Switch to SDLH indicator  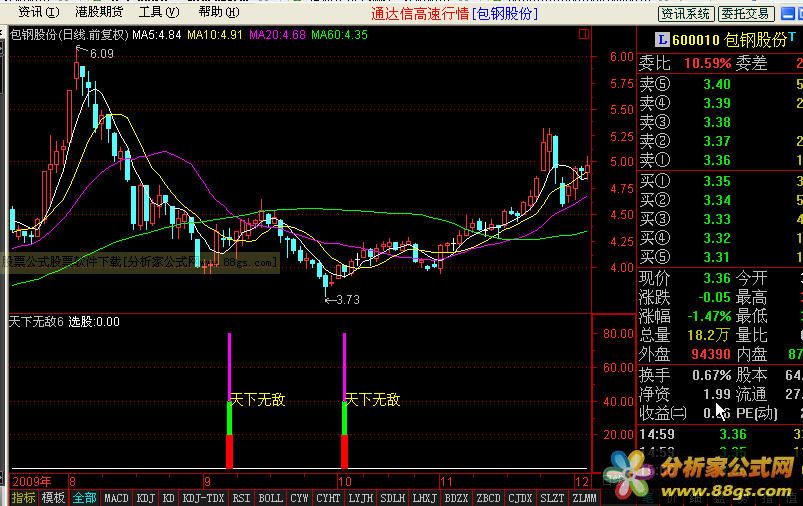[392, 497]
